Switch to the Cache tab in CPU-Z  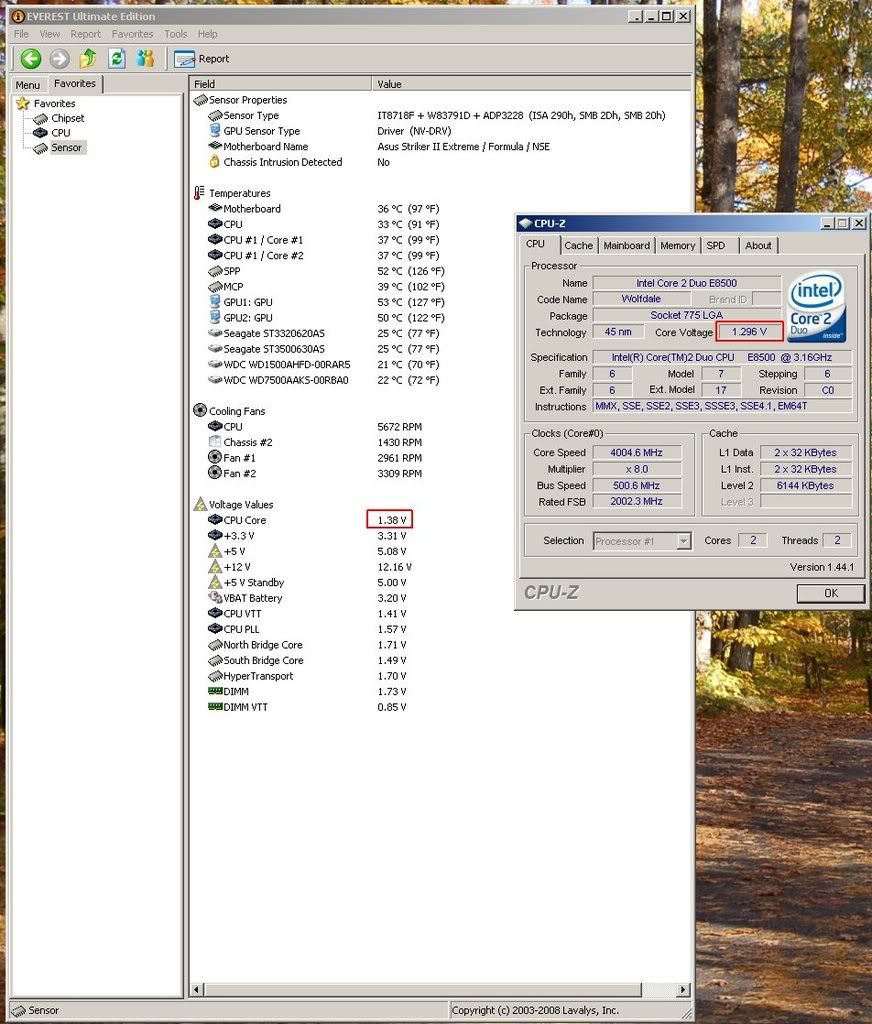coord(579,246)
